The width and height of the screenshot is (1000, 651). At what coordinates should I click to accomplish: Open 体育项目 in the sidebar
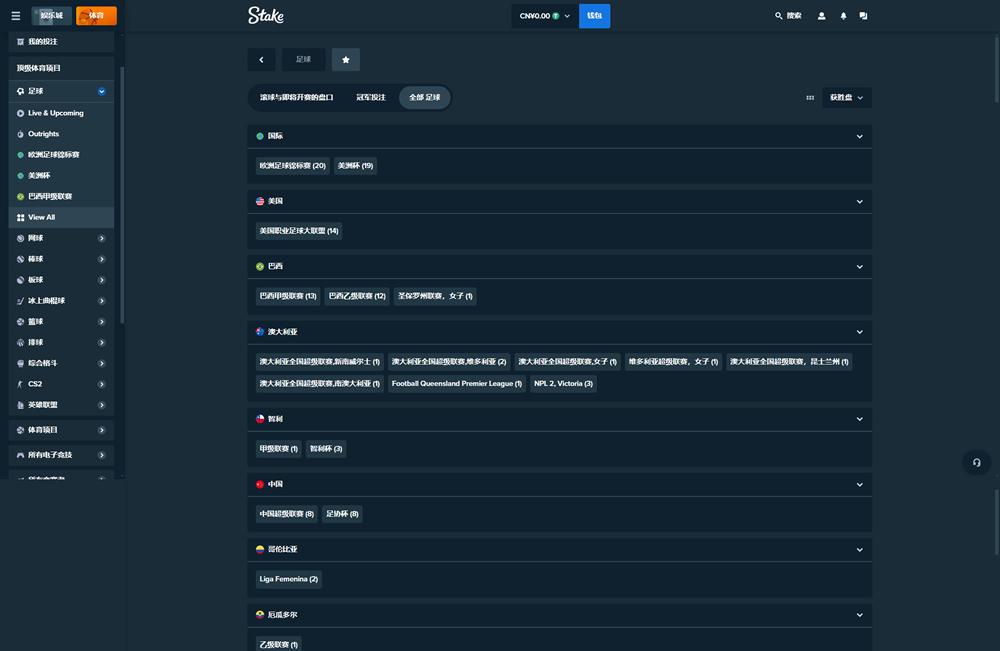tap(61, 430)
